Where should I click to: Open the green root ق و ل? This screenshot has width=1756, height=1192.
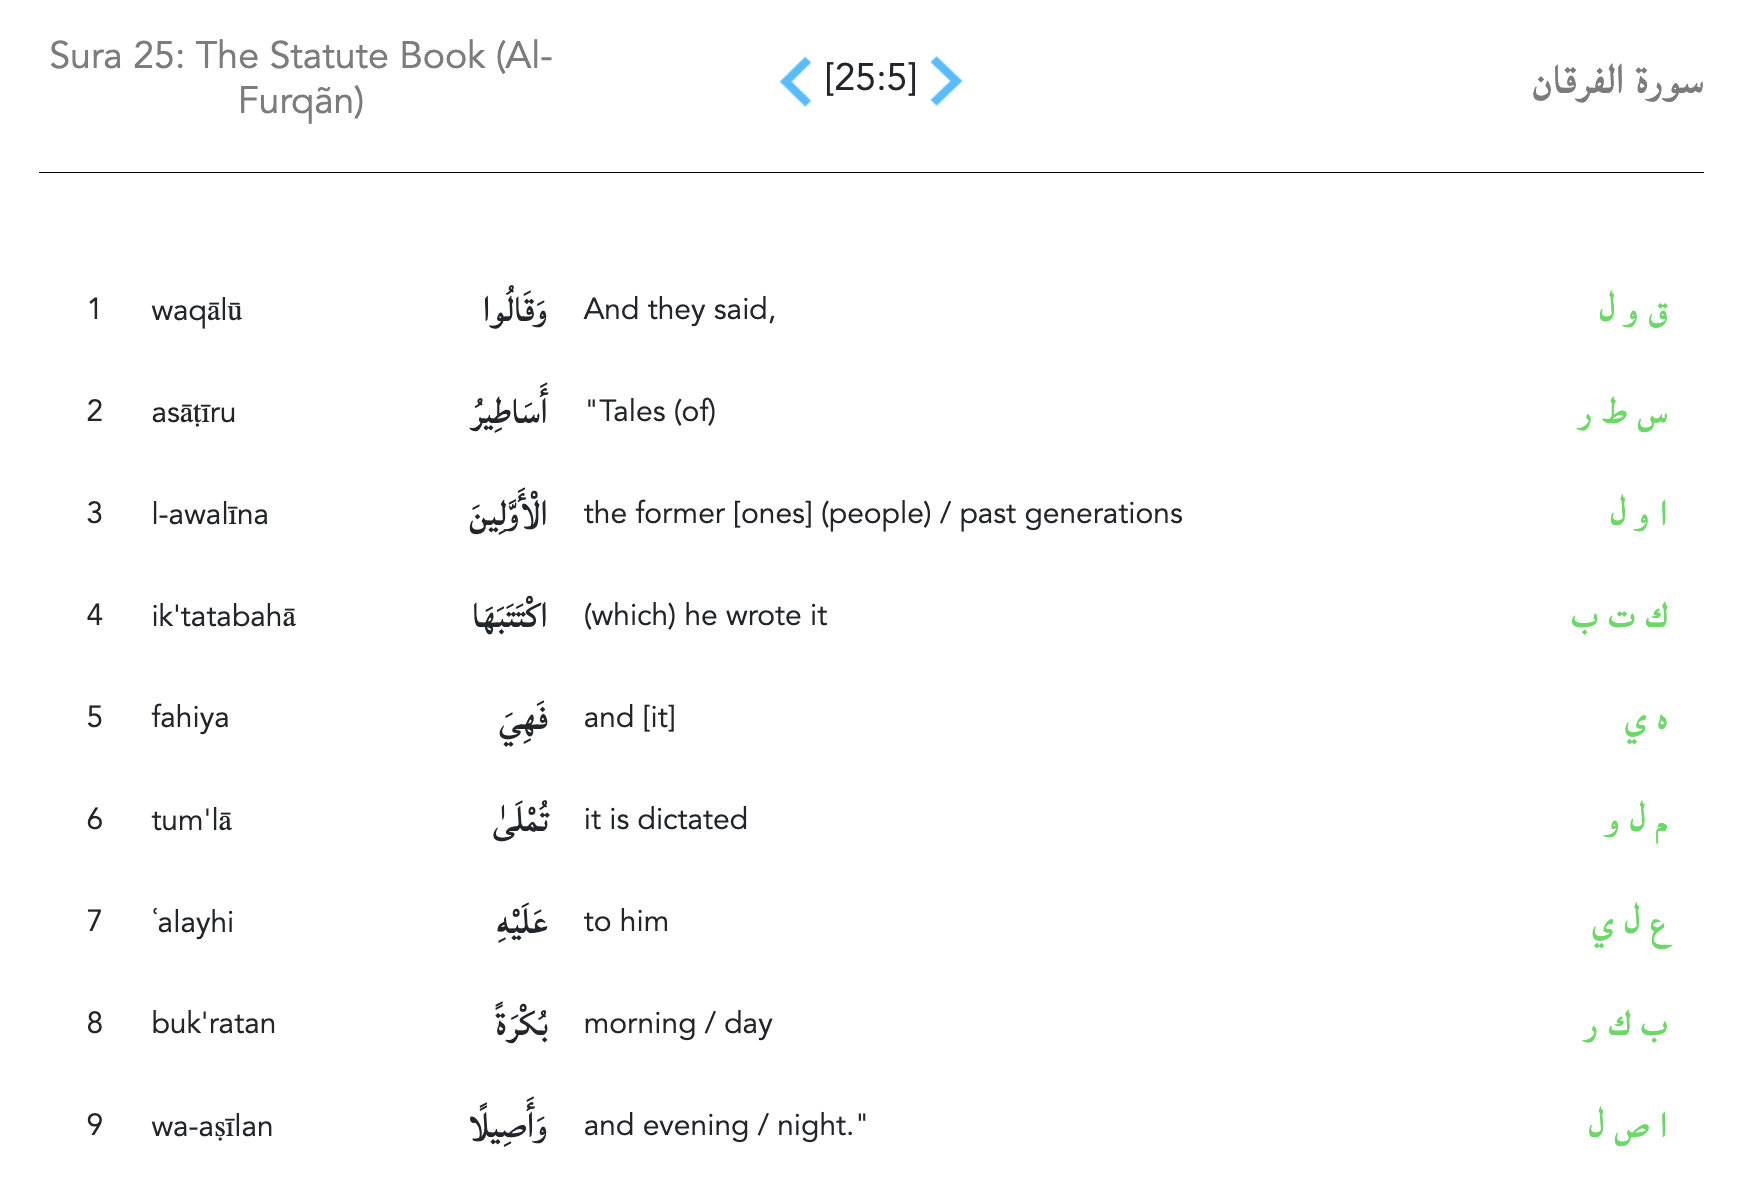point(1633,311)
